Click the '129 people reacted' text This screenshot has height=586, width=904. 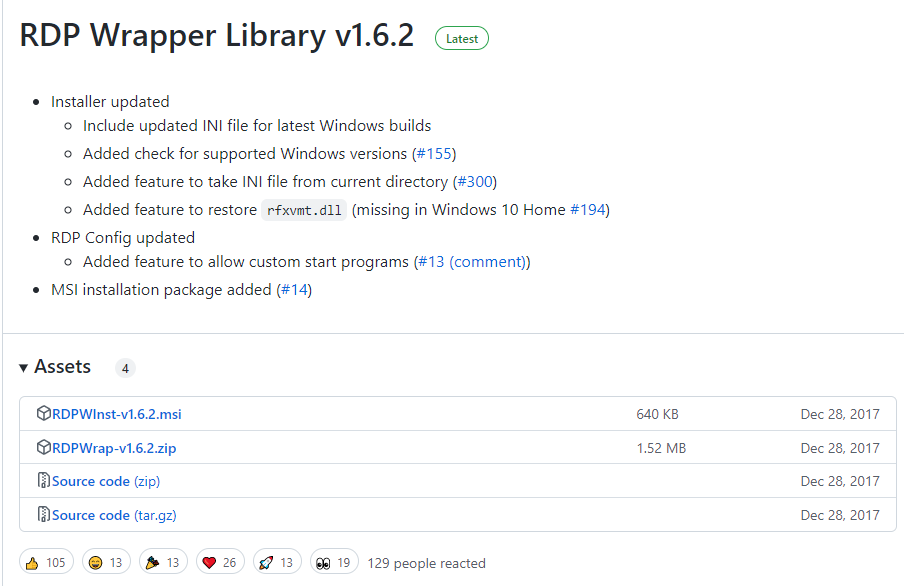[427, 563]
